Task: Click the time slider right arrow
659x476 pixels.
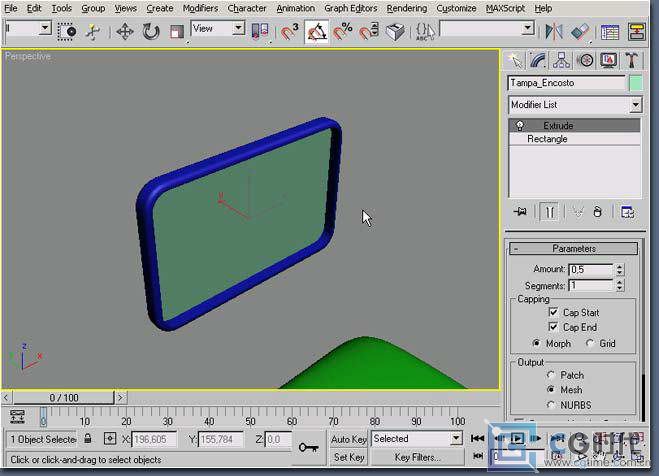Action: coord(121,397)
